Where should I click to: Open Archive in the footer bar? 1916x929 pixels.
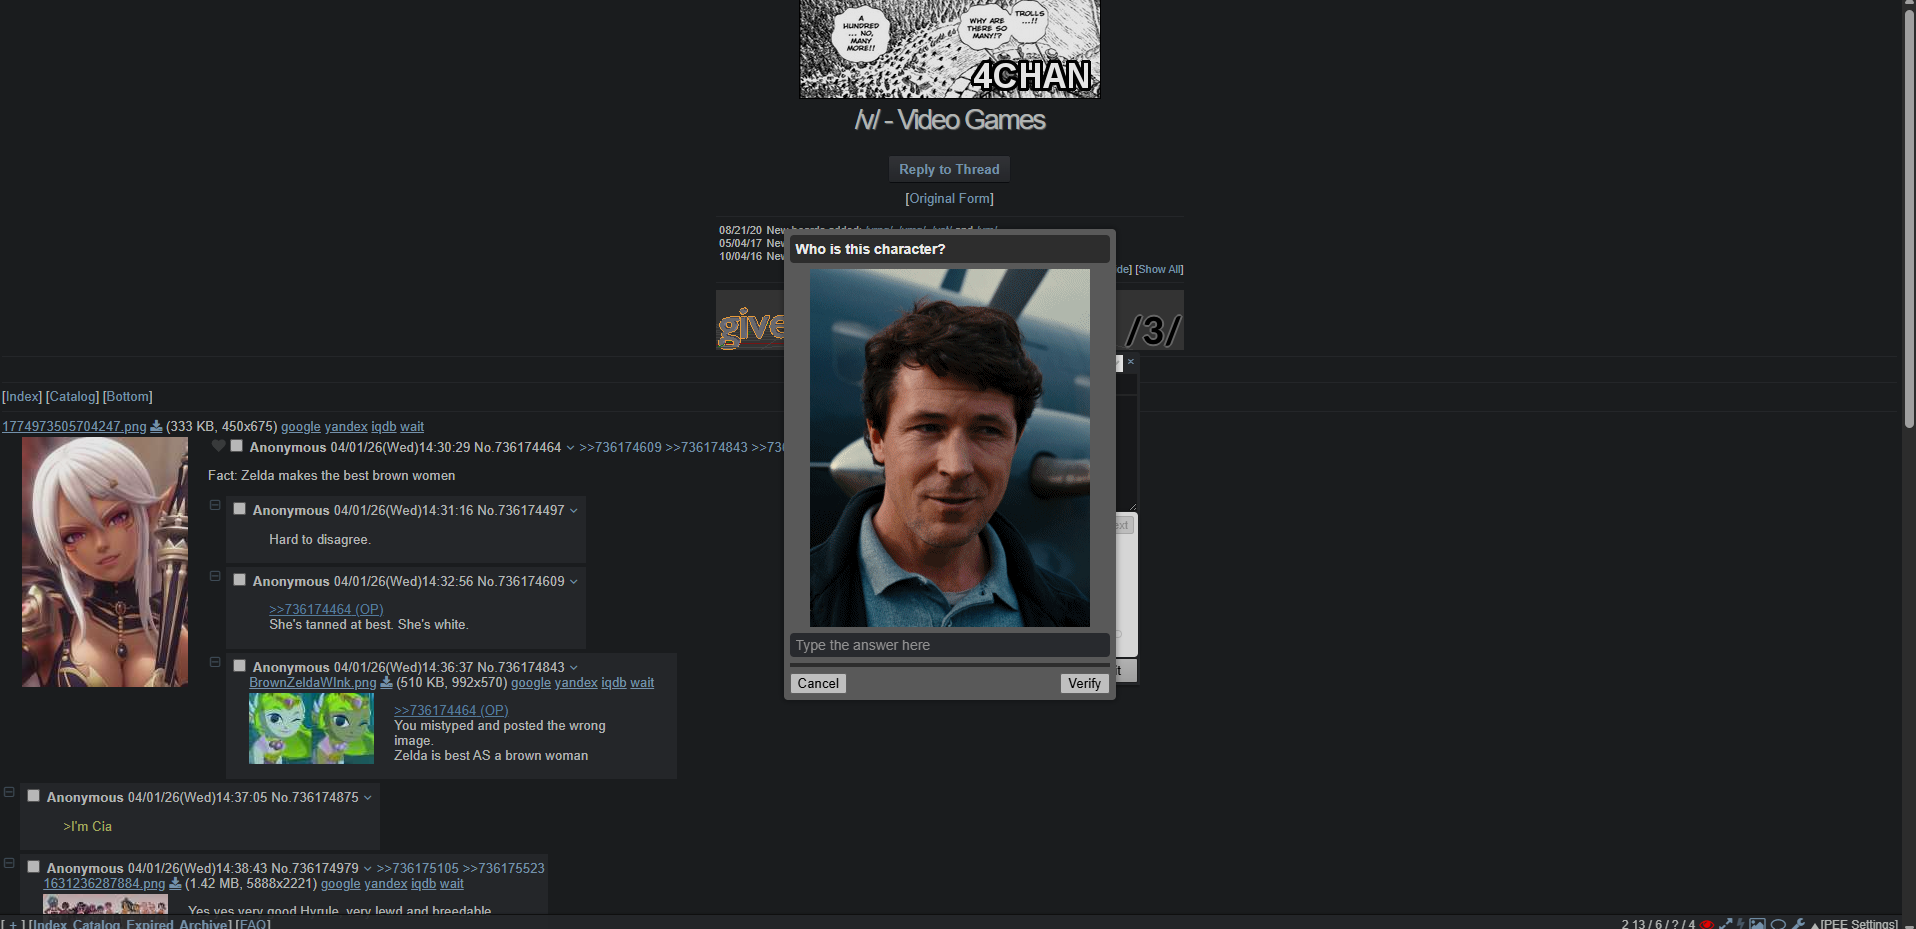tap(203, 924)
